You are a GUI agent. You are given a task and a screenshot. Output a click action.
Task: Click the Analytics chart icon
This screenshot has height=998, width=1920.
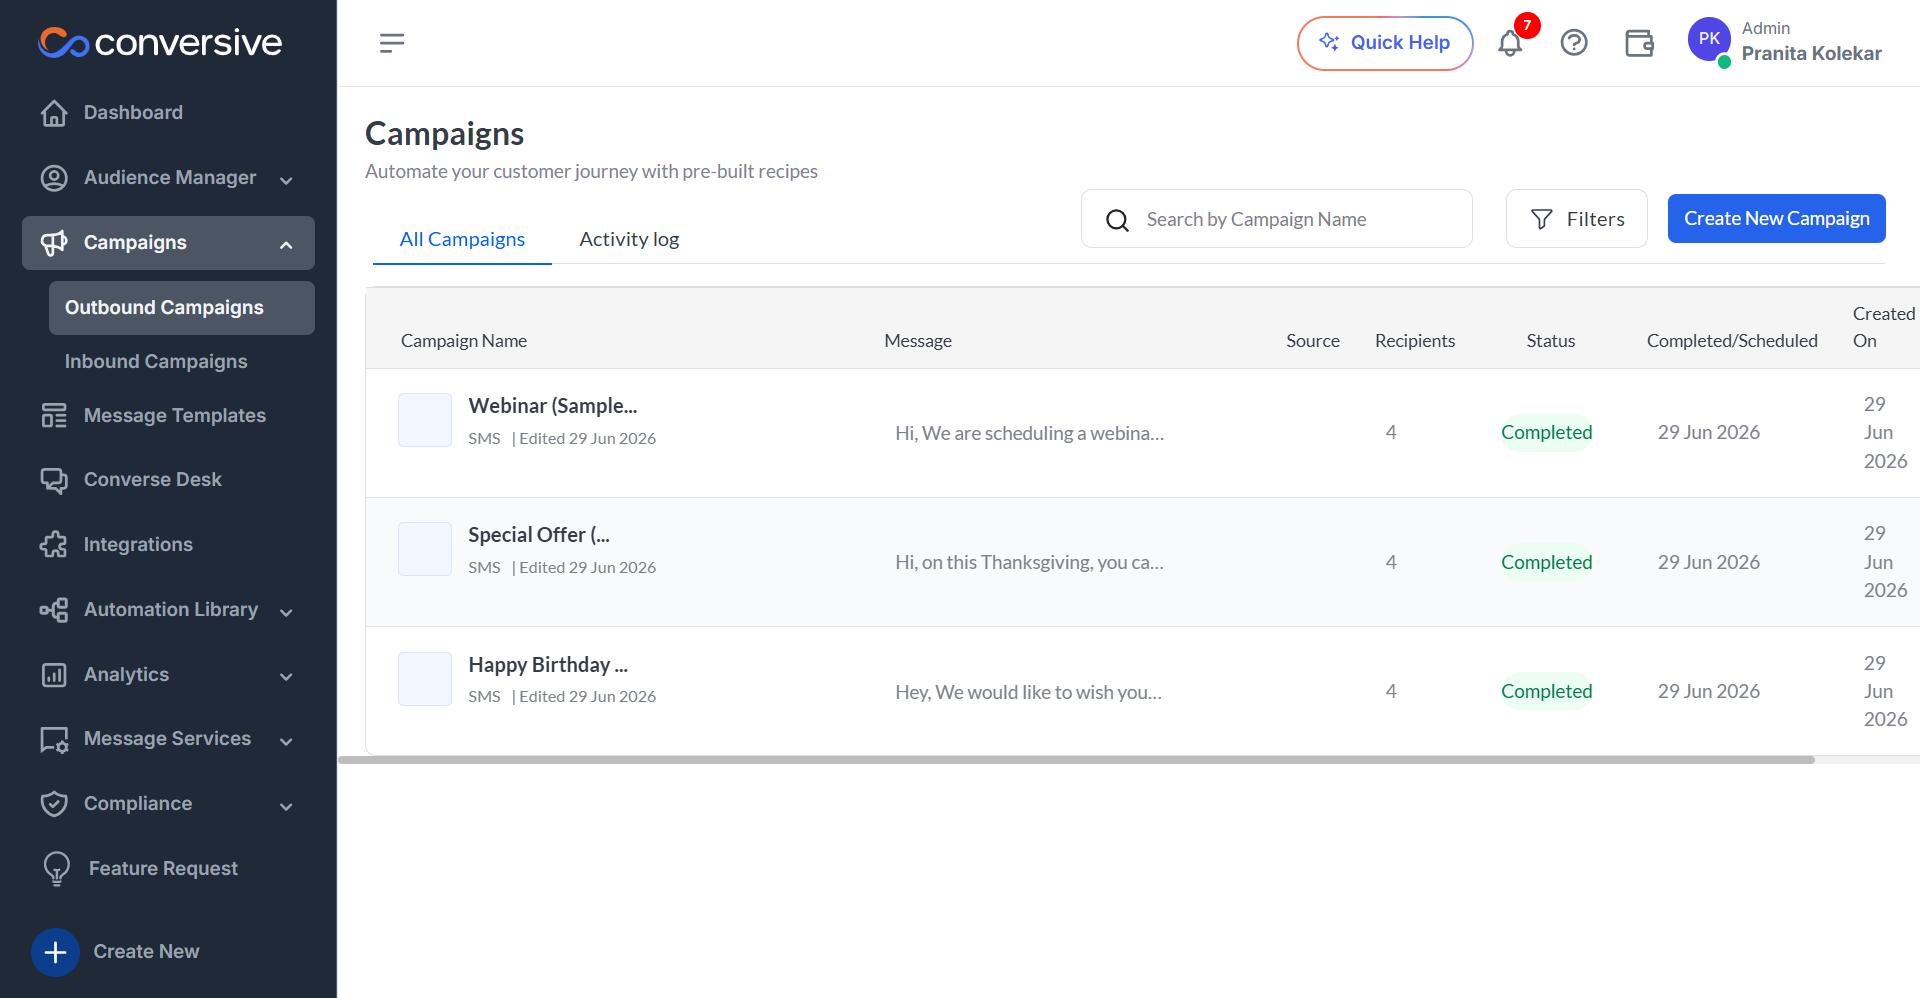coord(54,675)
